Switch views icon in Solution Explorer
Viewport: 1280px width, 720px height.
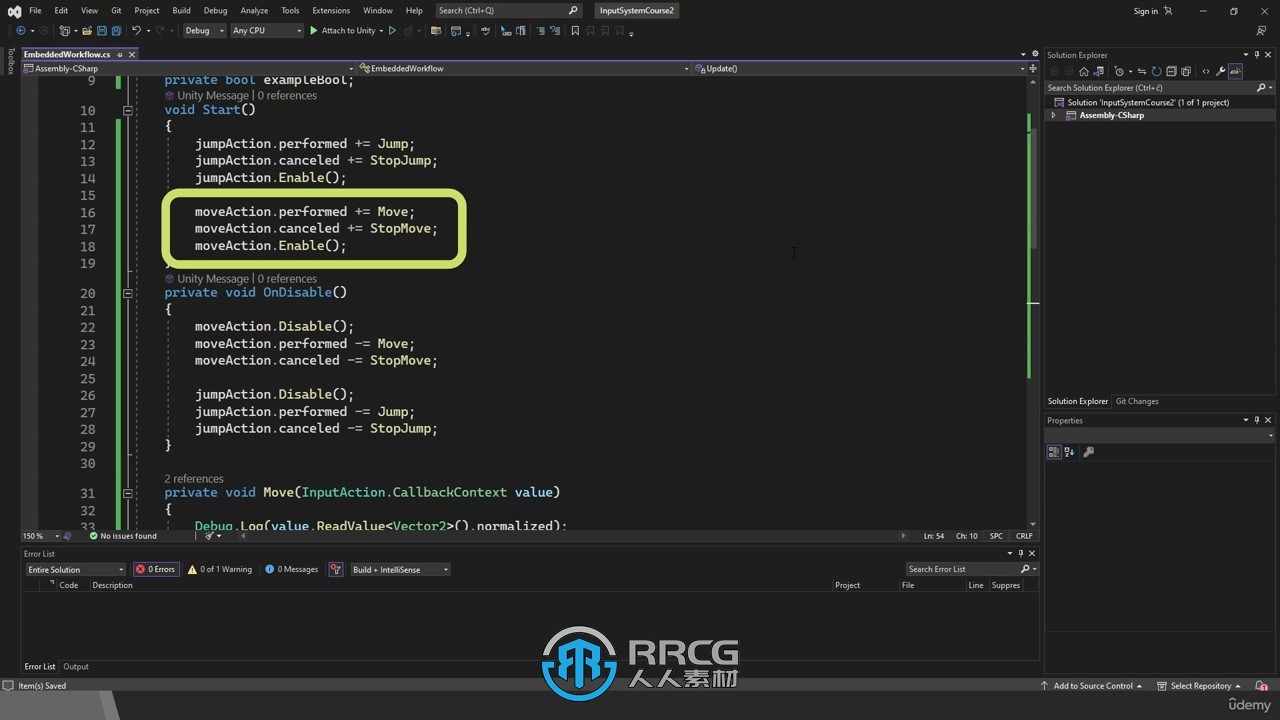(1098, 72)
